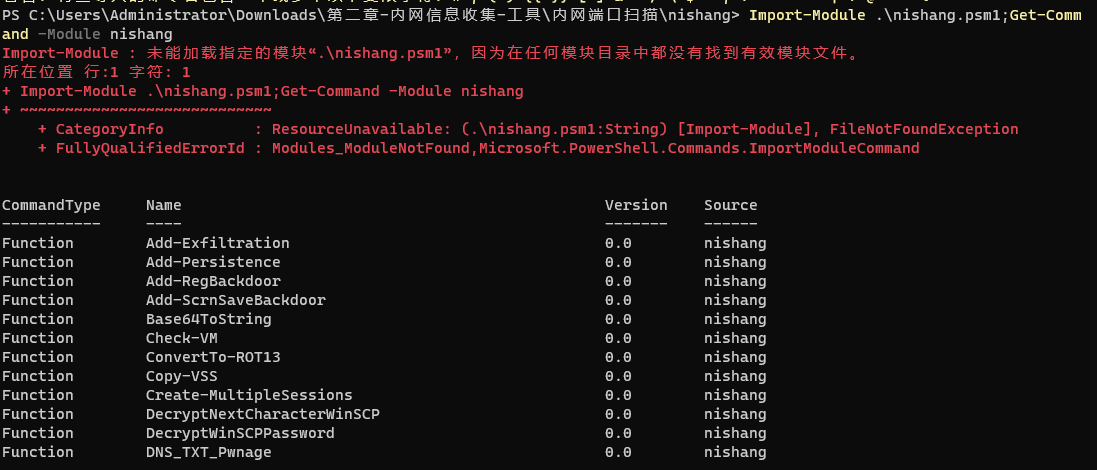The height and width of the screenshot is (470, 1097).
Task: Click the ConvertTo-ROT13 function name
Action: 213,357
